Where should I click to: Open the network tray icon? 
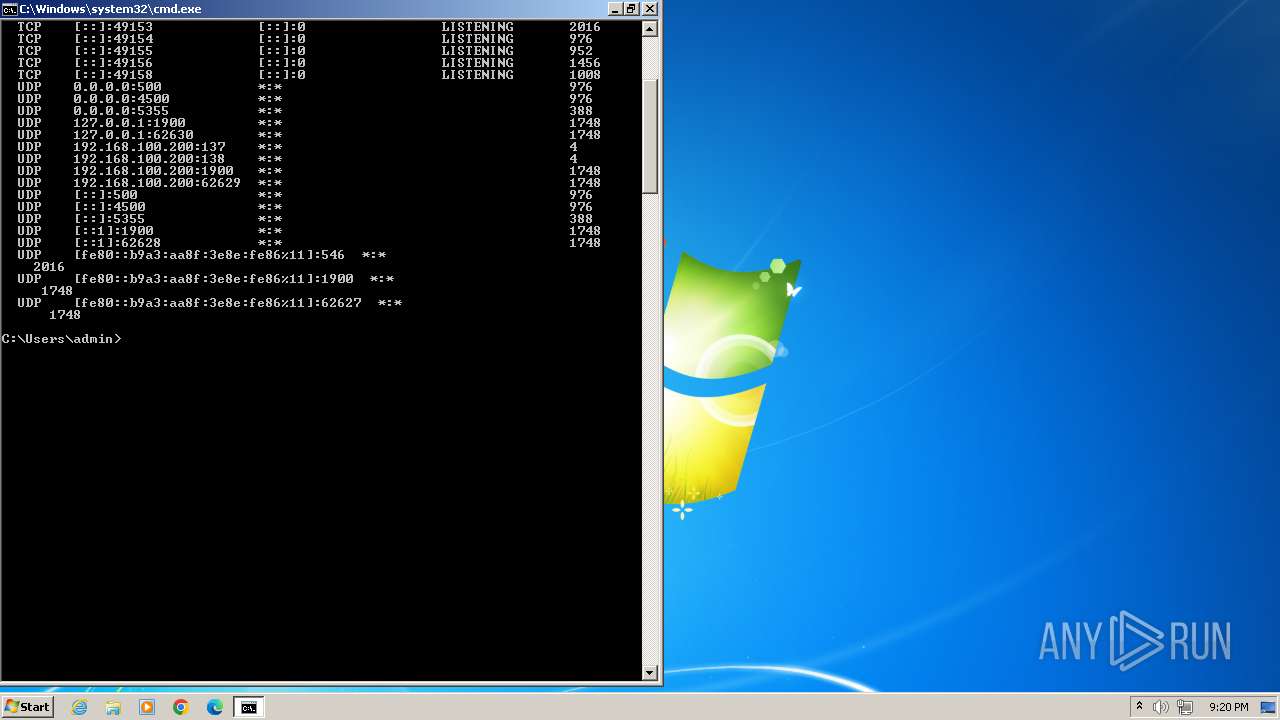point(1186,707)
